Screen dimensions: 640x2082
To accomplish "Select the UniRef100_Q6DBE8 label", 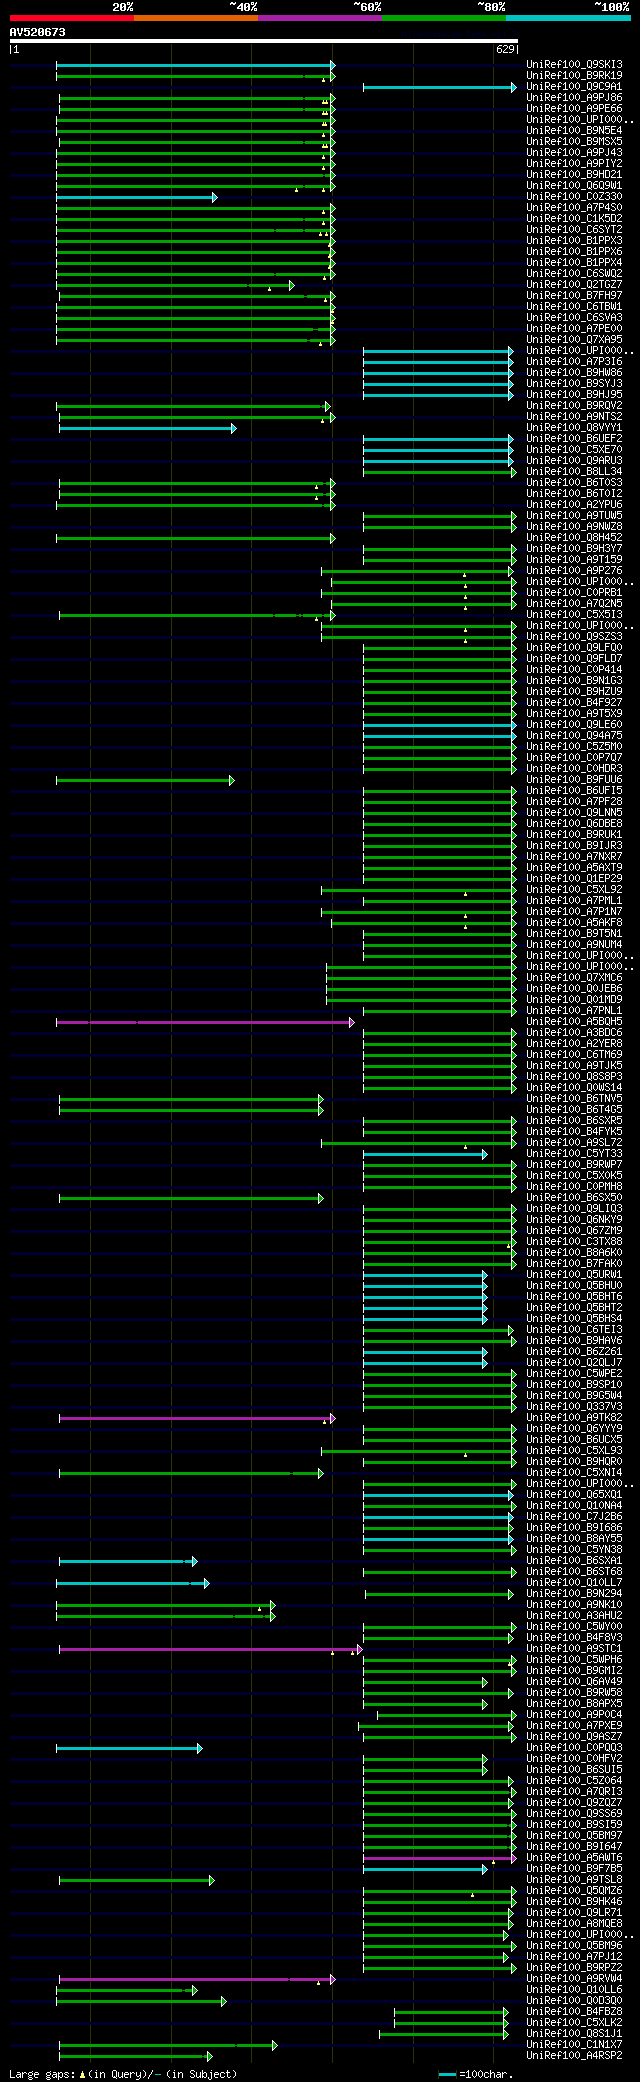I will coord(574,824).
